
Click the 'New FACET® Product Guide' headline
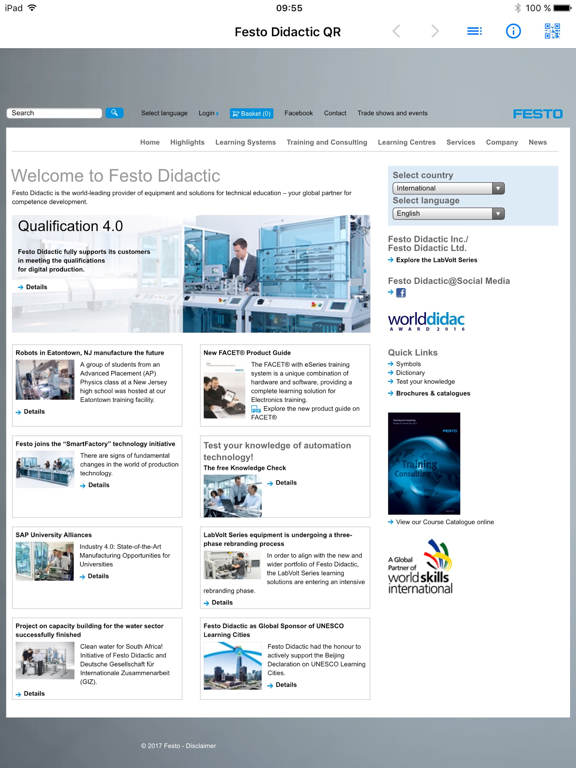click(247, 353)
